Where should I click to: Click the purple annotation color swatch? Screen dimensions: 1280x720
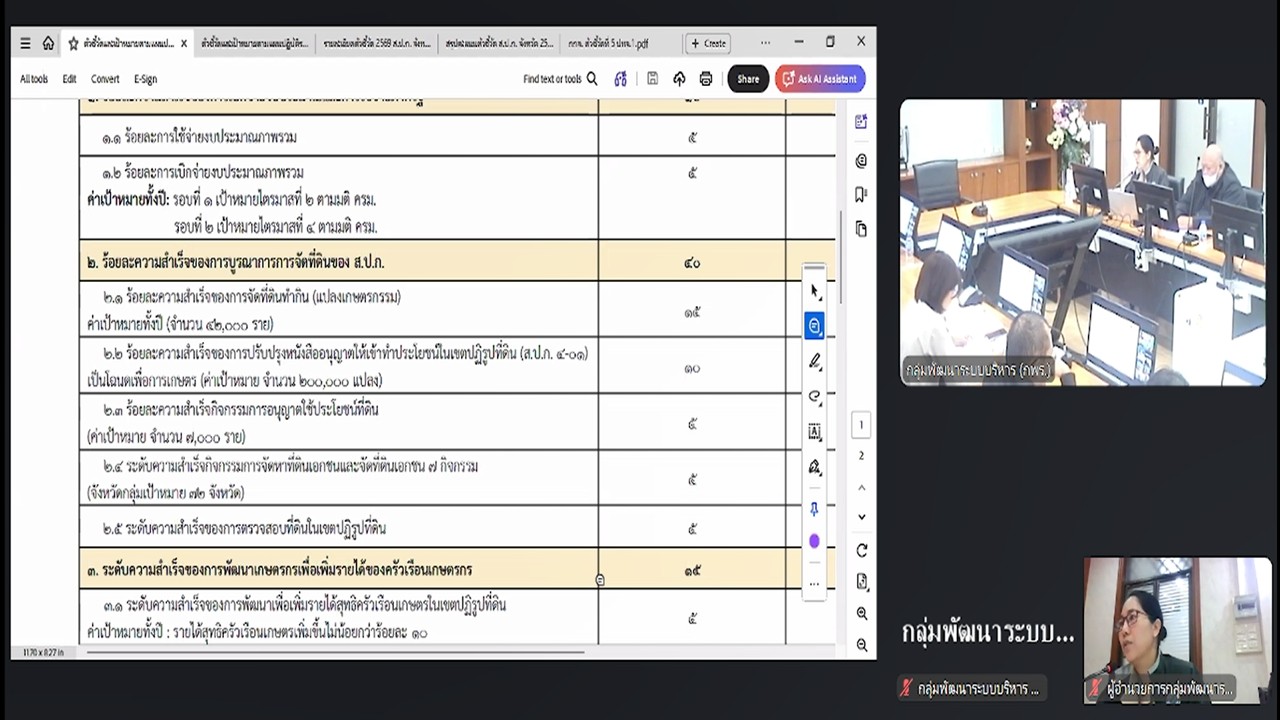[x=814, y=541]
